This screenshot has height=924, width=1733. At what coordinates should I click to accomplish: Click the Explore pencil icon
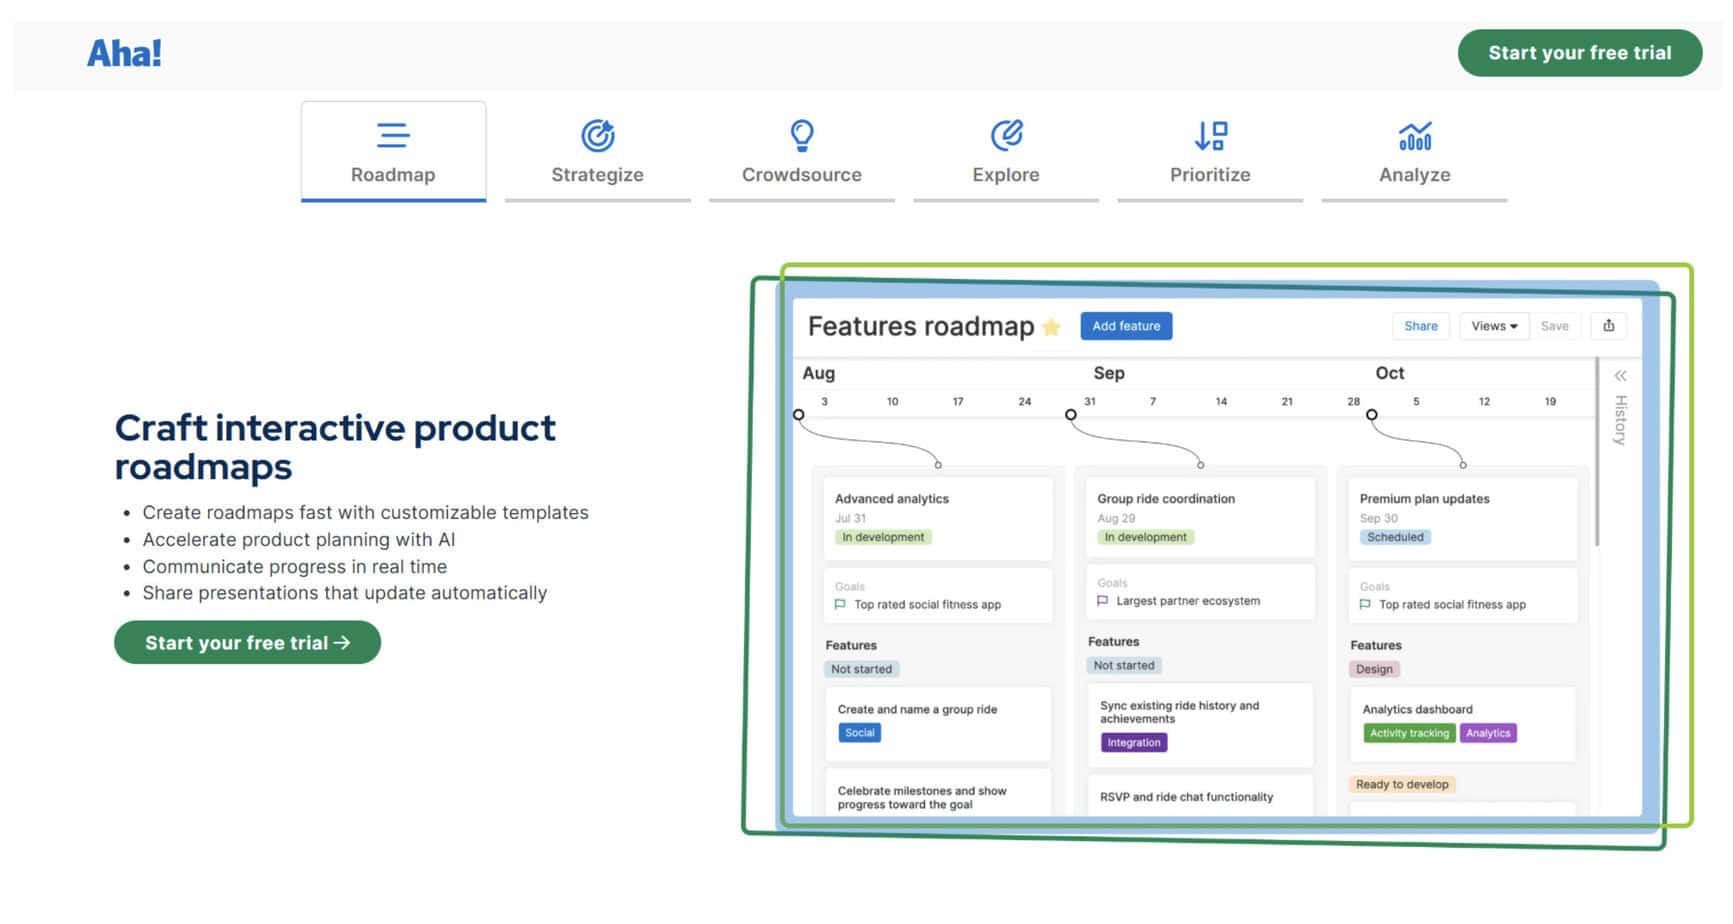point(1006,135)
